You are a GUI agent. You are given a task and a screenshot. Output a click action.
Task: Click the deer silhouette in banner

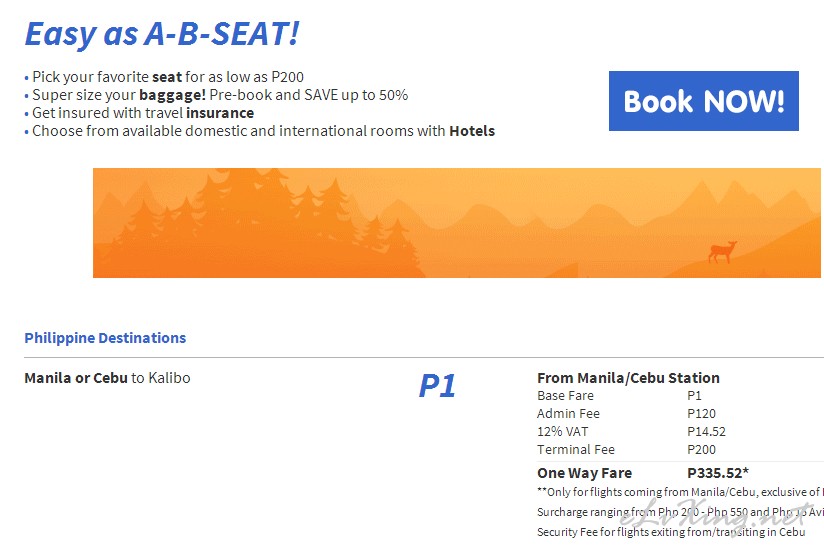tap(723, 252)
